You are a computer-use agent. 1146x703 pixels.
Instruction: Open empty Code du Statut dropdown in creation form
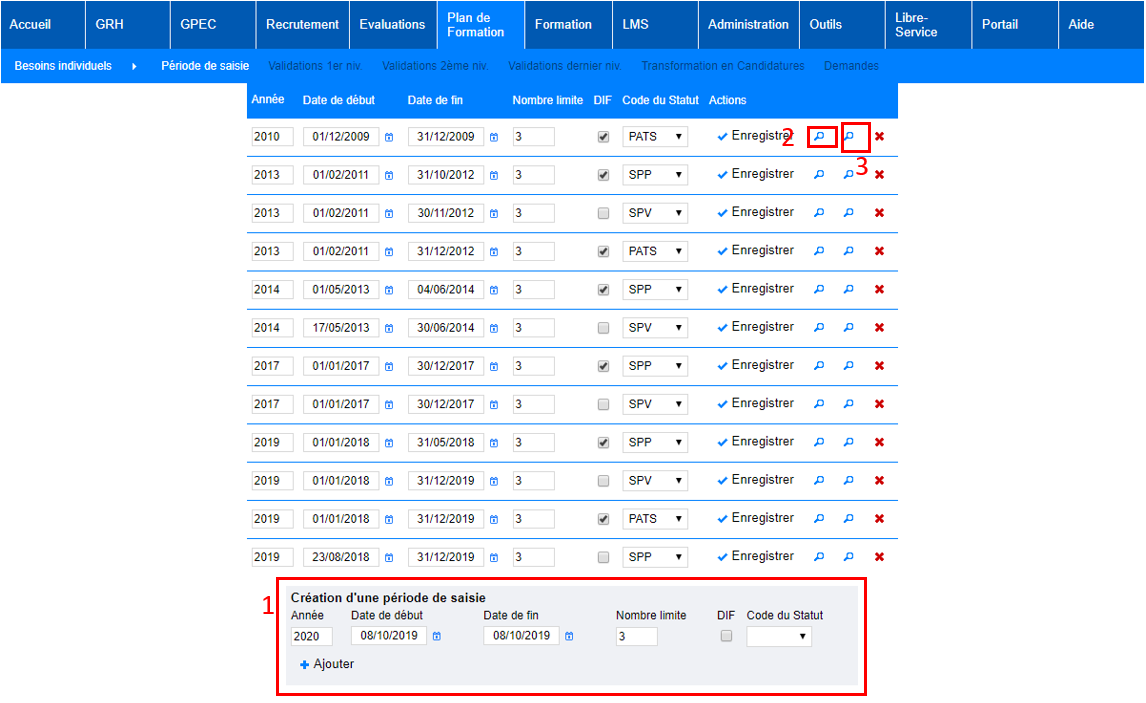click(x=779, y=636)
